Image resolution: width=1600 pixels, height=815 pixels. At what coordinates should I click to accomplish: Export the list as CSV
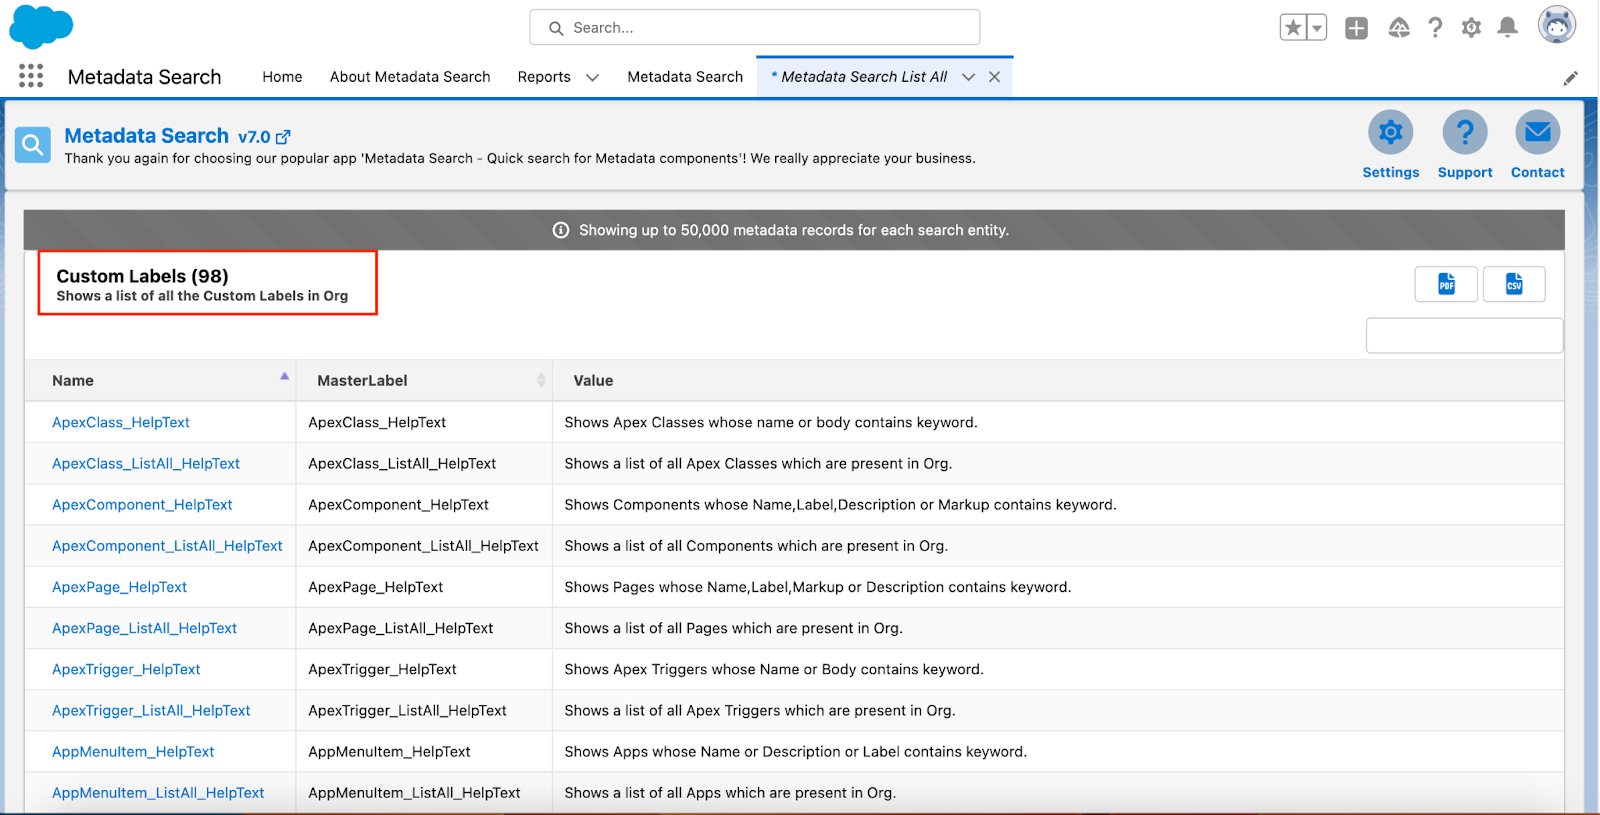[1514, 284]
